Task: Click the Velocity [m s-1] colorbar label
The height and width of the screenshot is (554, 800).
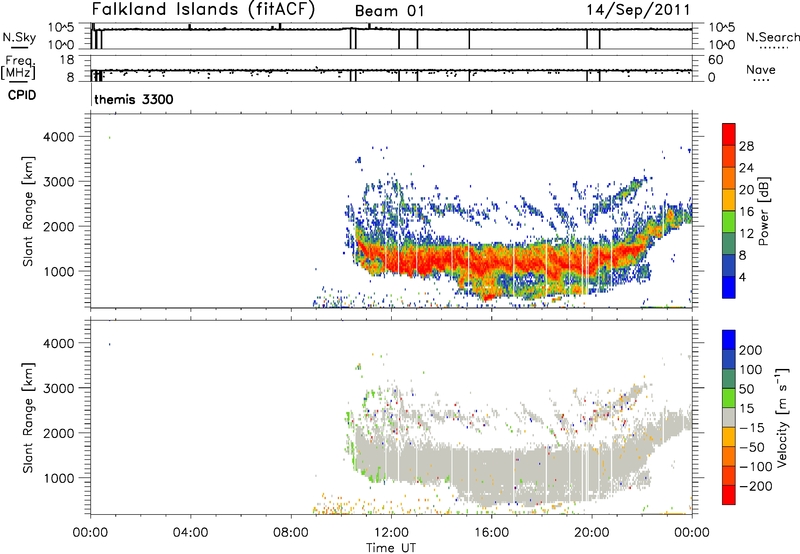Action: [x=781, y=417]
